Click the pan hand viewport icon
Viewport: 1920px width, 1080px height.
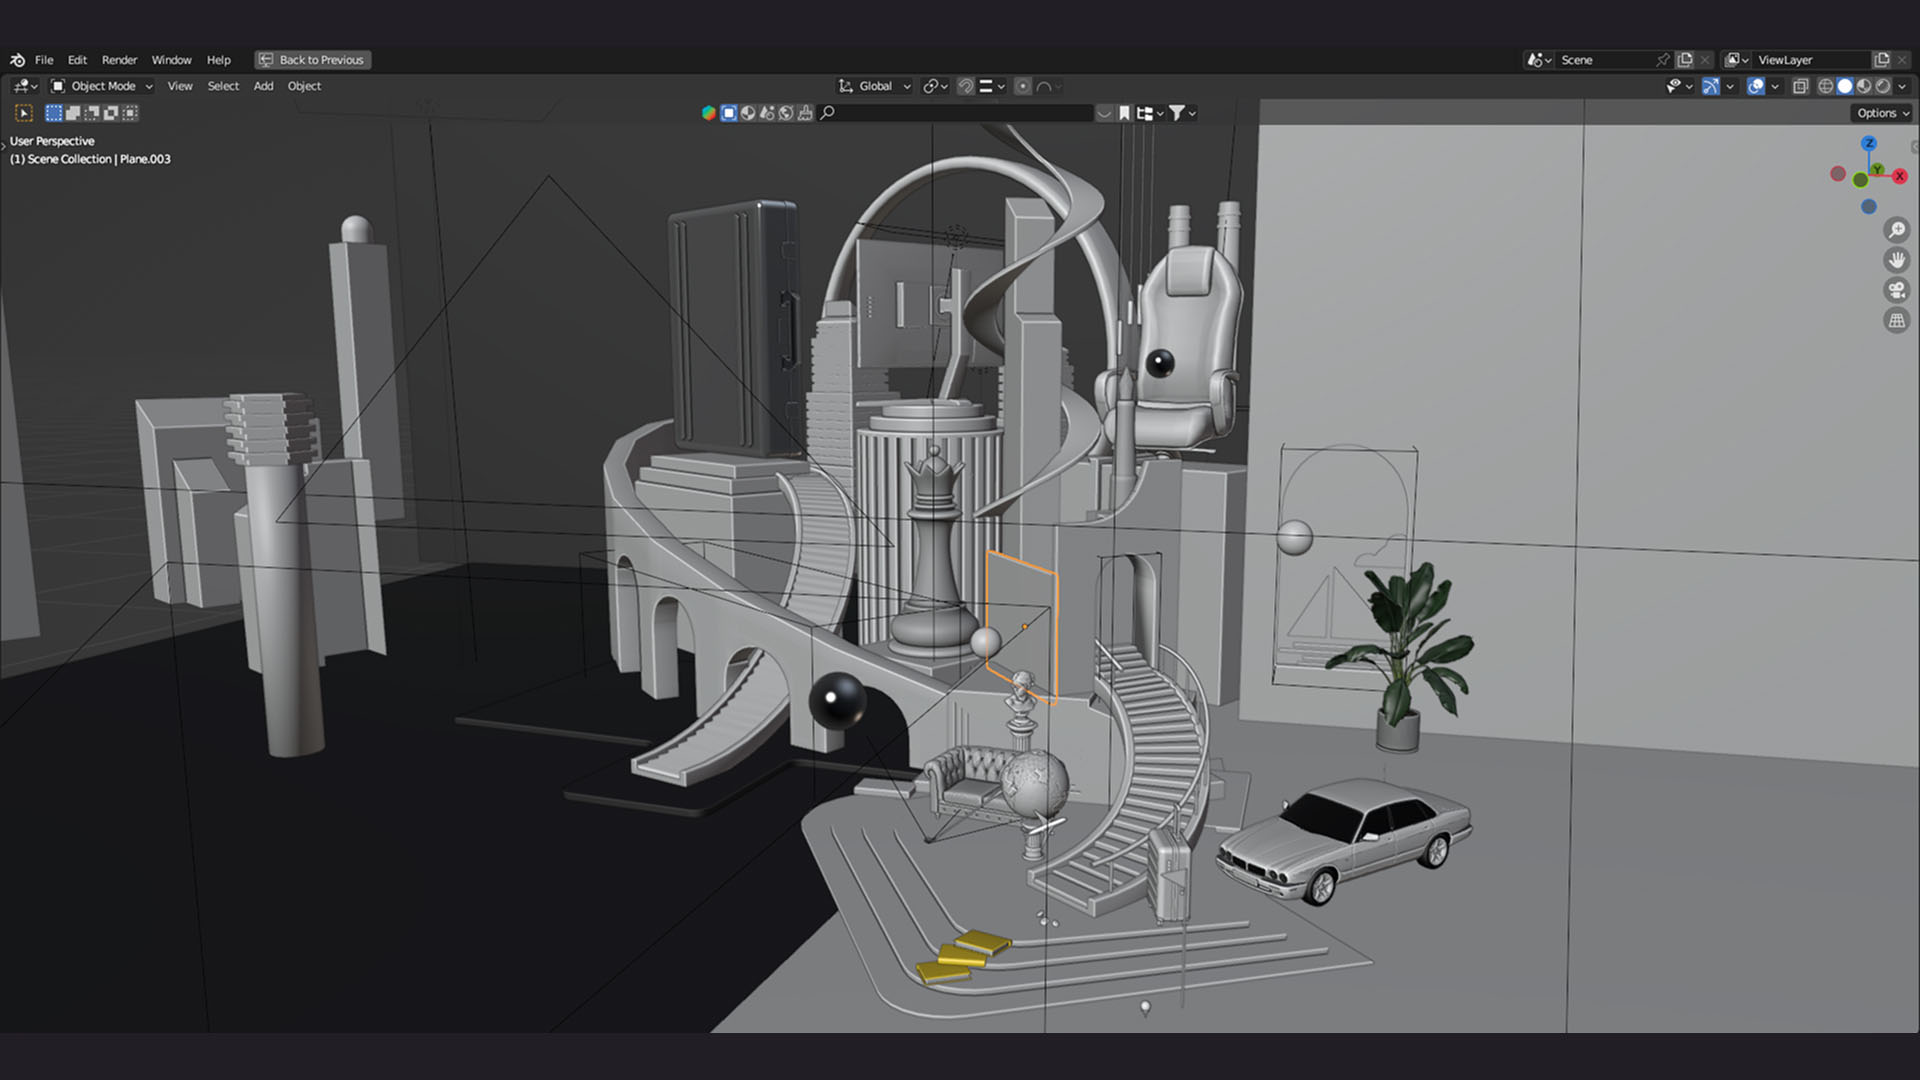click(x=1896, y=260)
